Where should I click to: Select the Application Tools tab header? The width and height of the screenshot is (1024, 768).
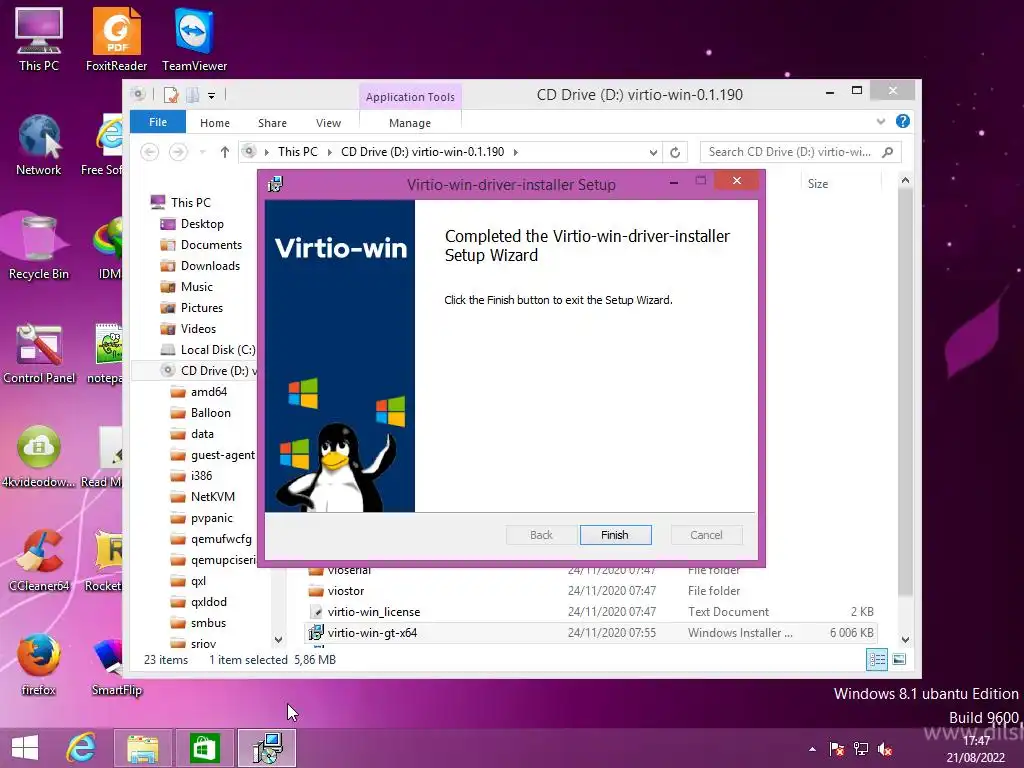pos(410,97)
